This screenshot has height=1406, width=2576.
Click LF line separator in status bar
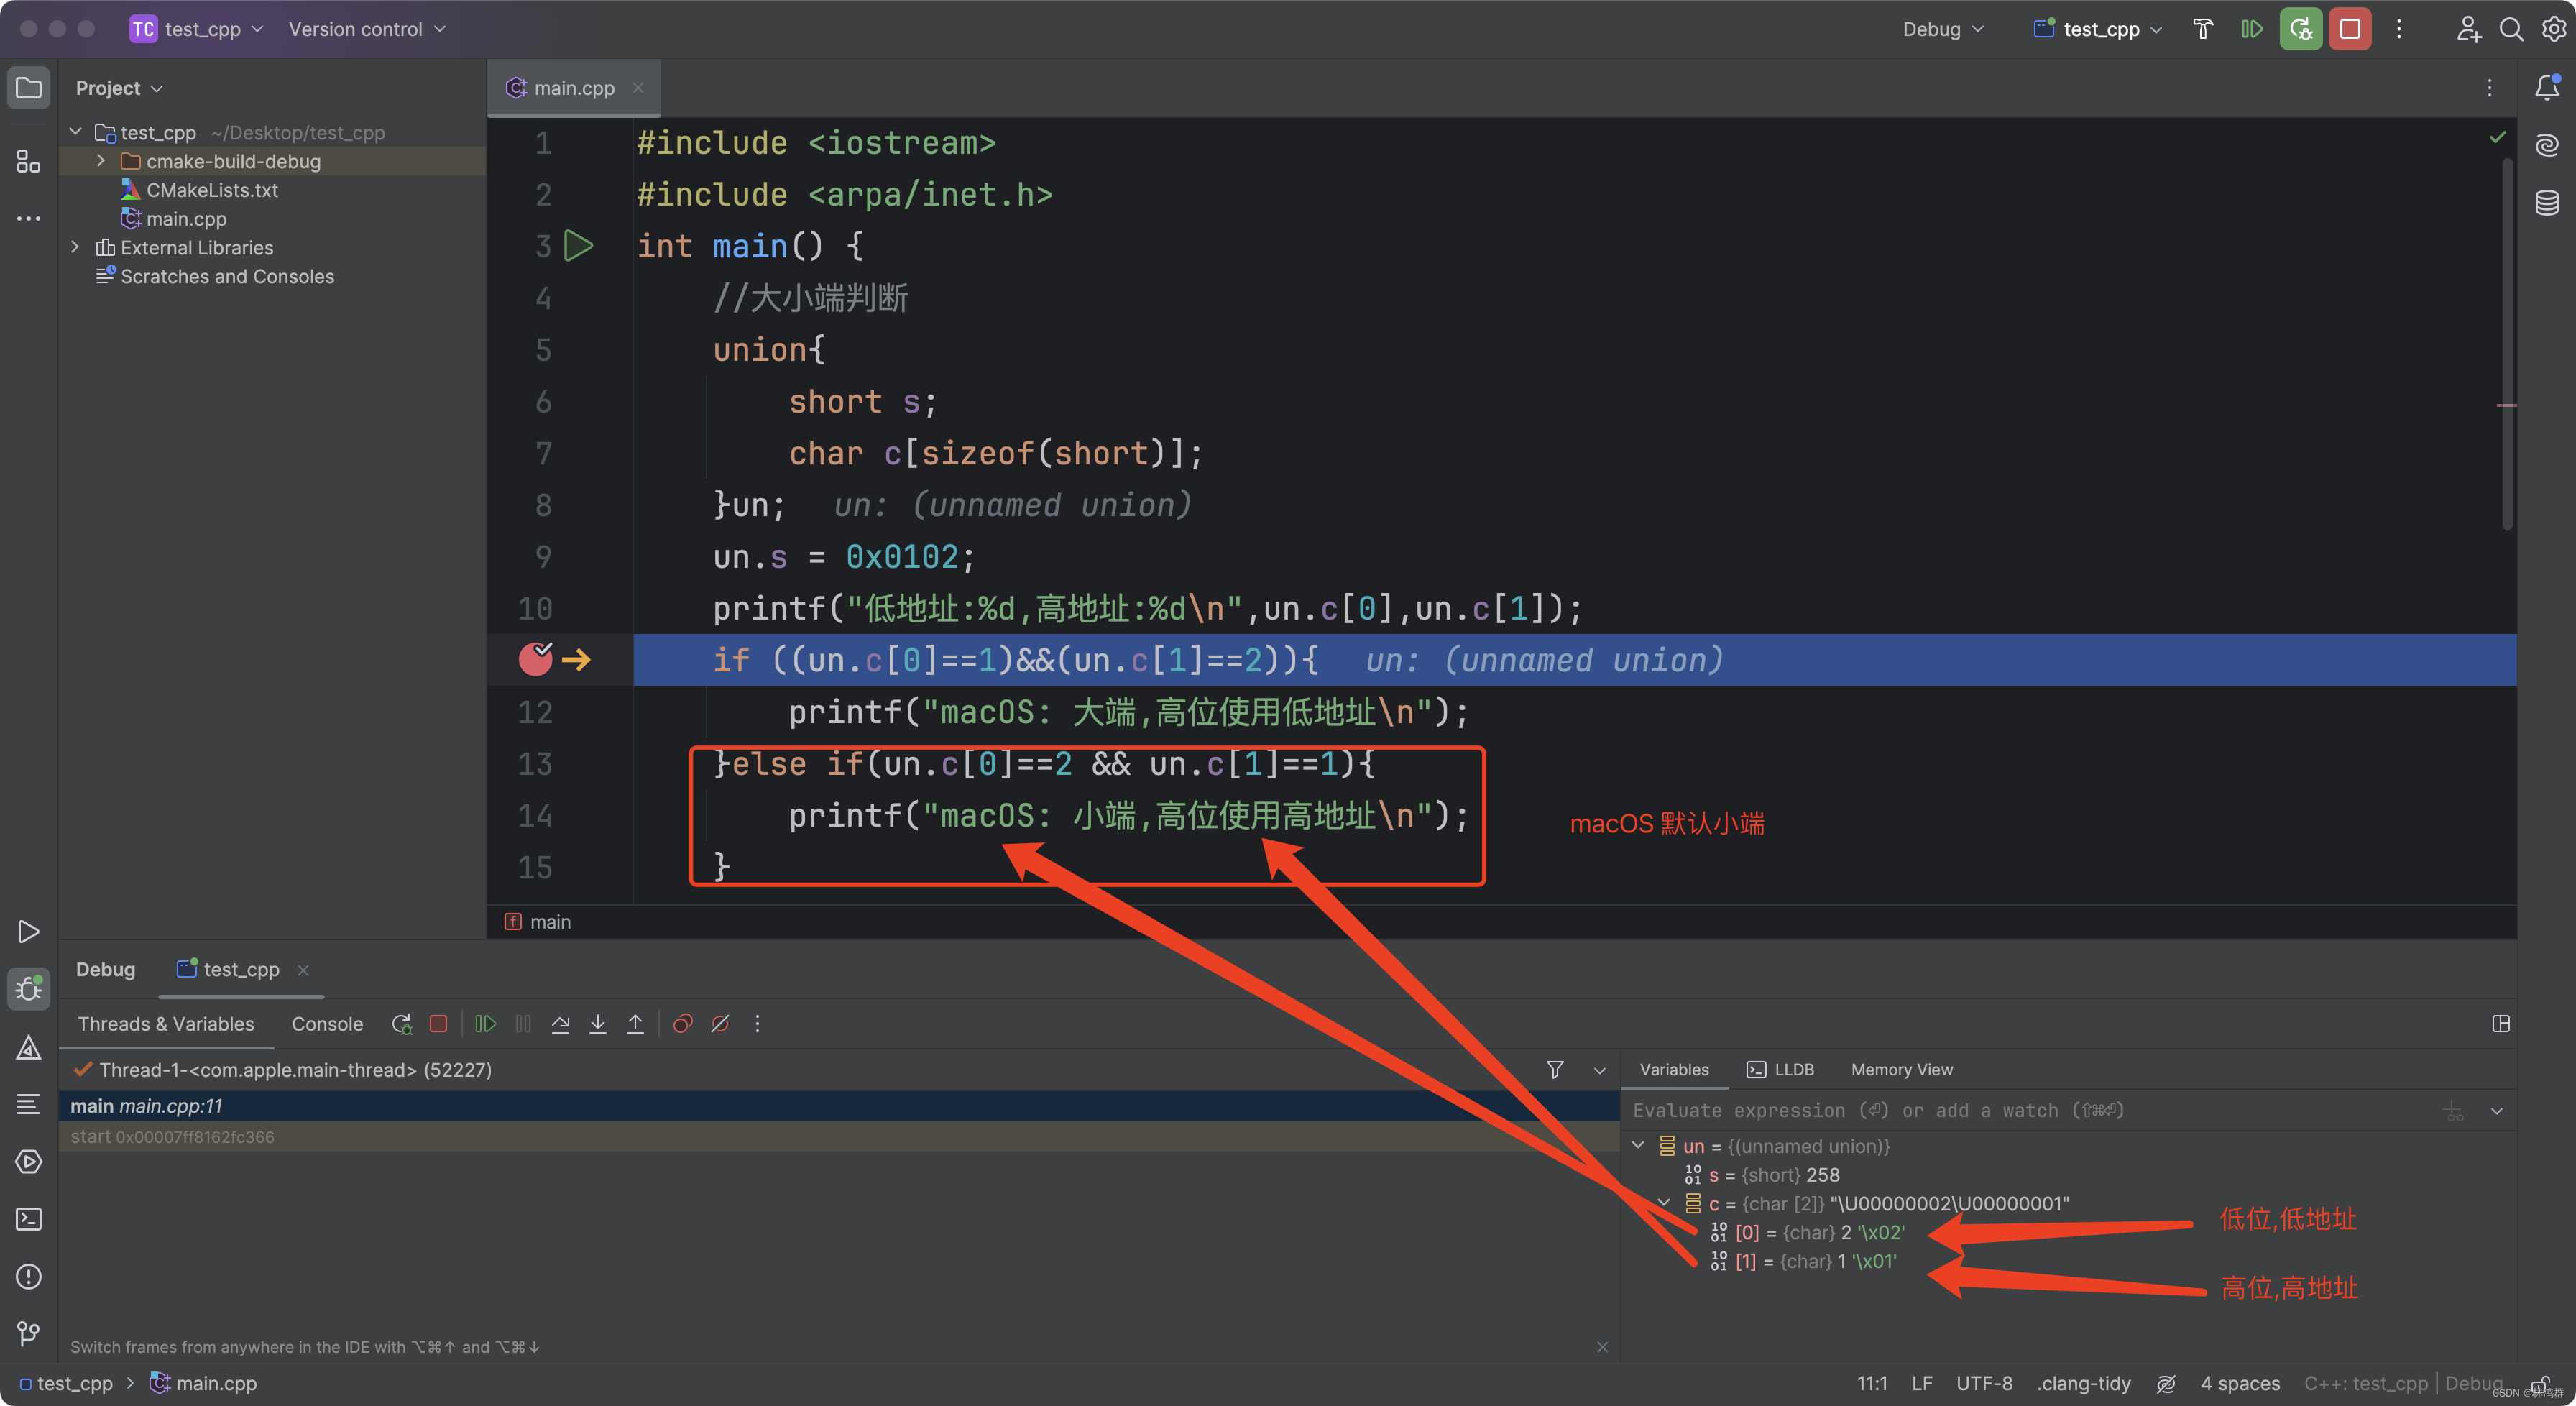pos(1922,1384)
